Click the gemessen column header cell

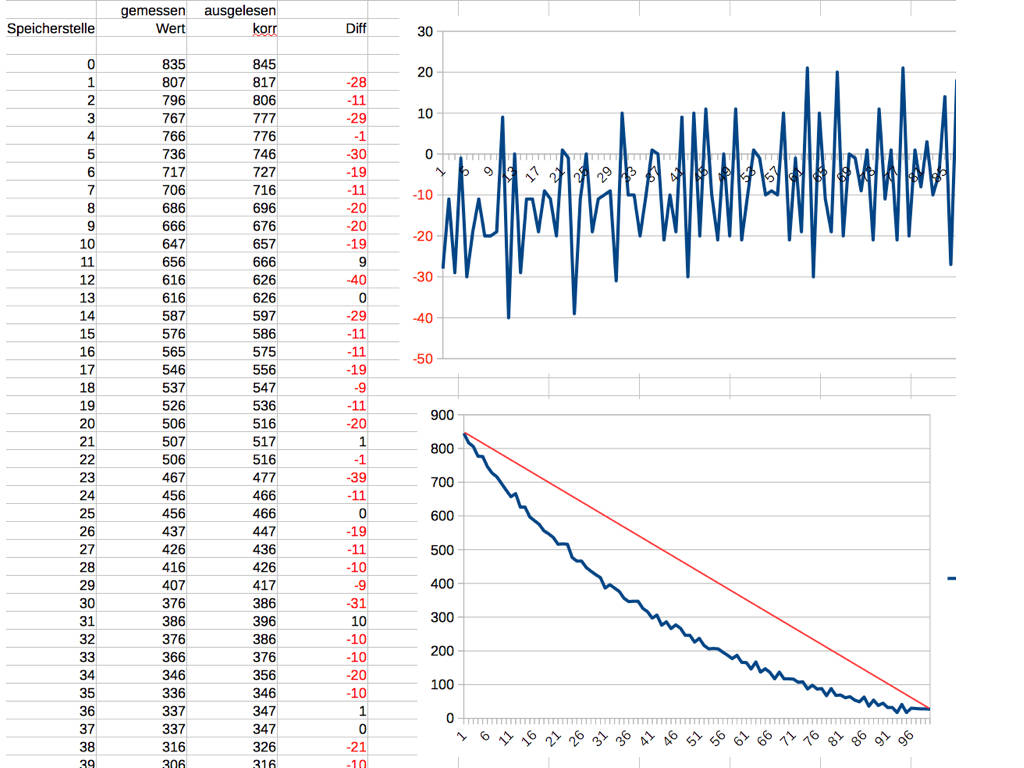pos(153,11)
